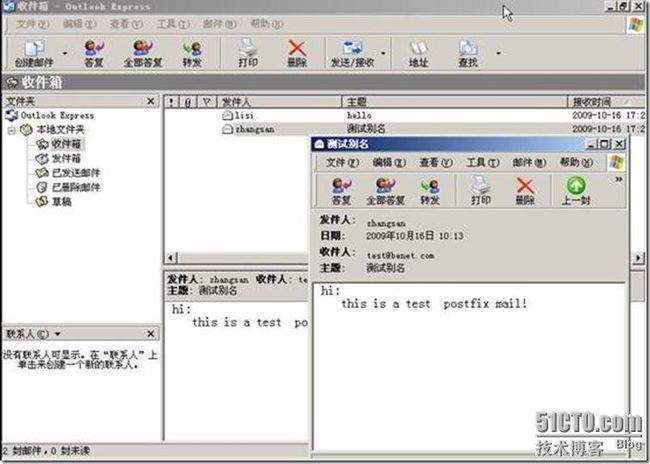Click 打印 in the 测试别名 message window
Image resolution: width=650 pixels, height=464 pixels.
click(x=481, y=191)
